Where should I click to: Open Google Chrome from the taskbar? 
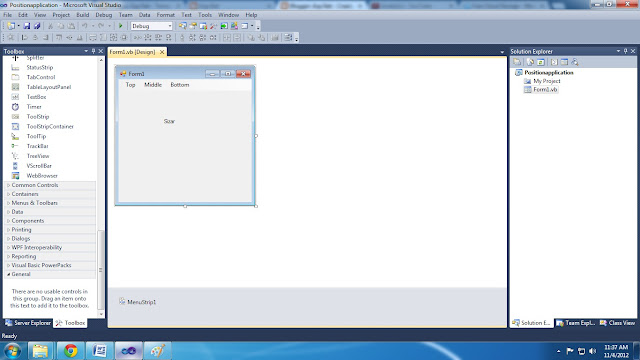(x=70, y=351)
